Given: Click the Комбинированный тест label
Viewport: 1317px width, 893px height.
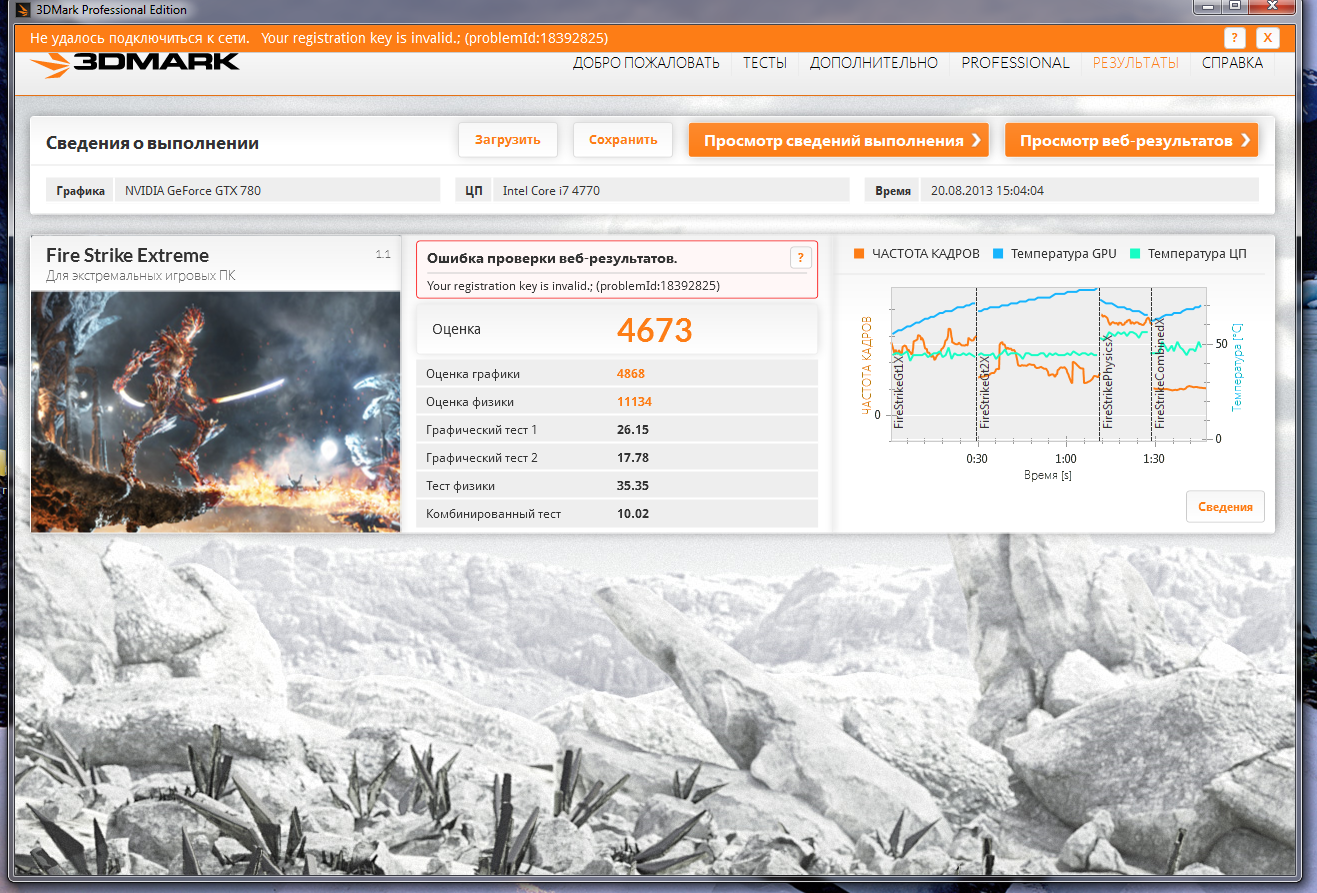Looking at the screenshot, I should [x=494, y=514].
